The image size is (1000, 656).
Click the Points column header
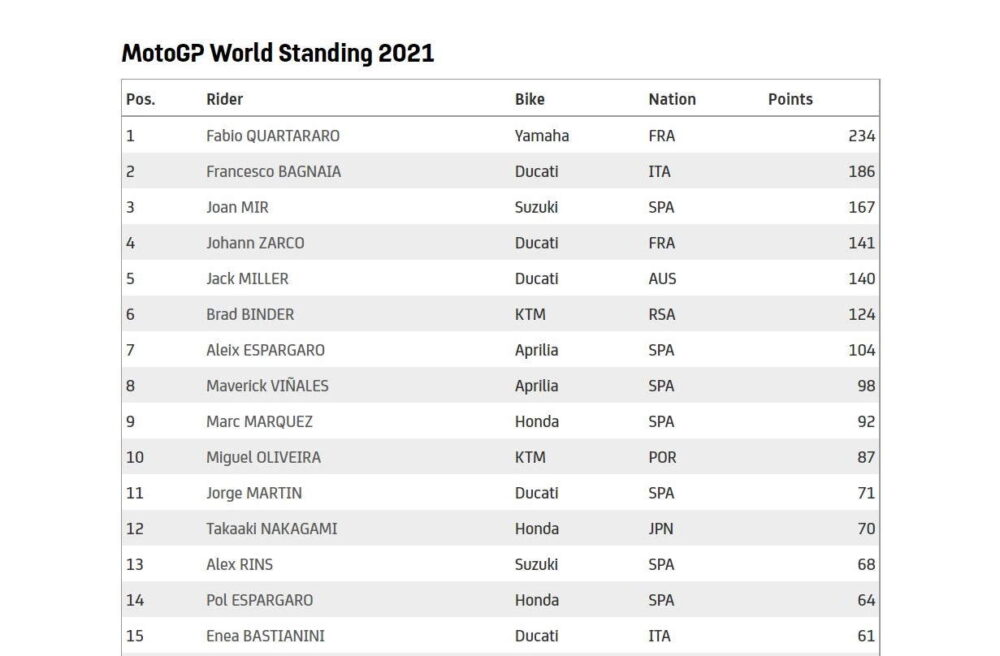pyautogui.click(x=790, y=99)
